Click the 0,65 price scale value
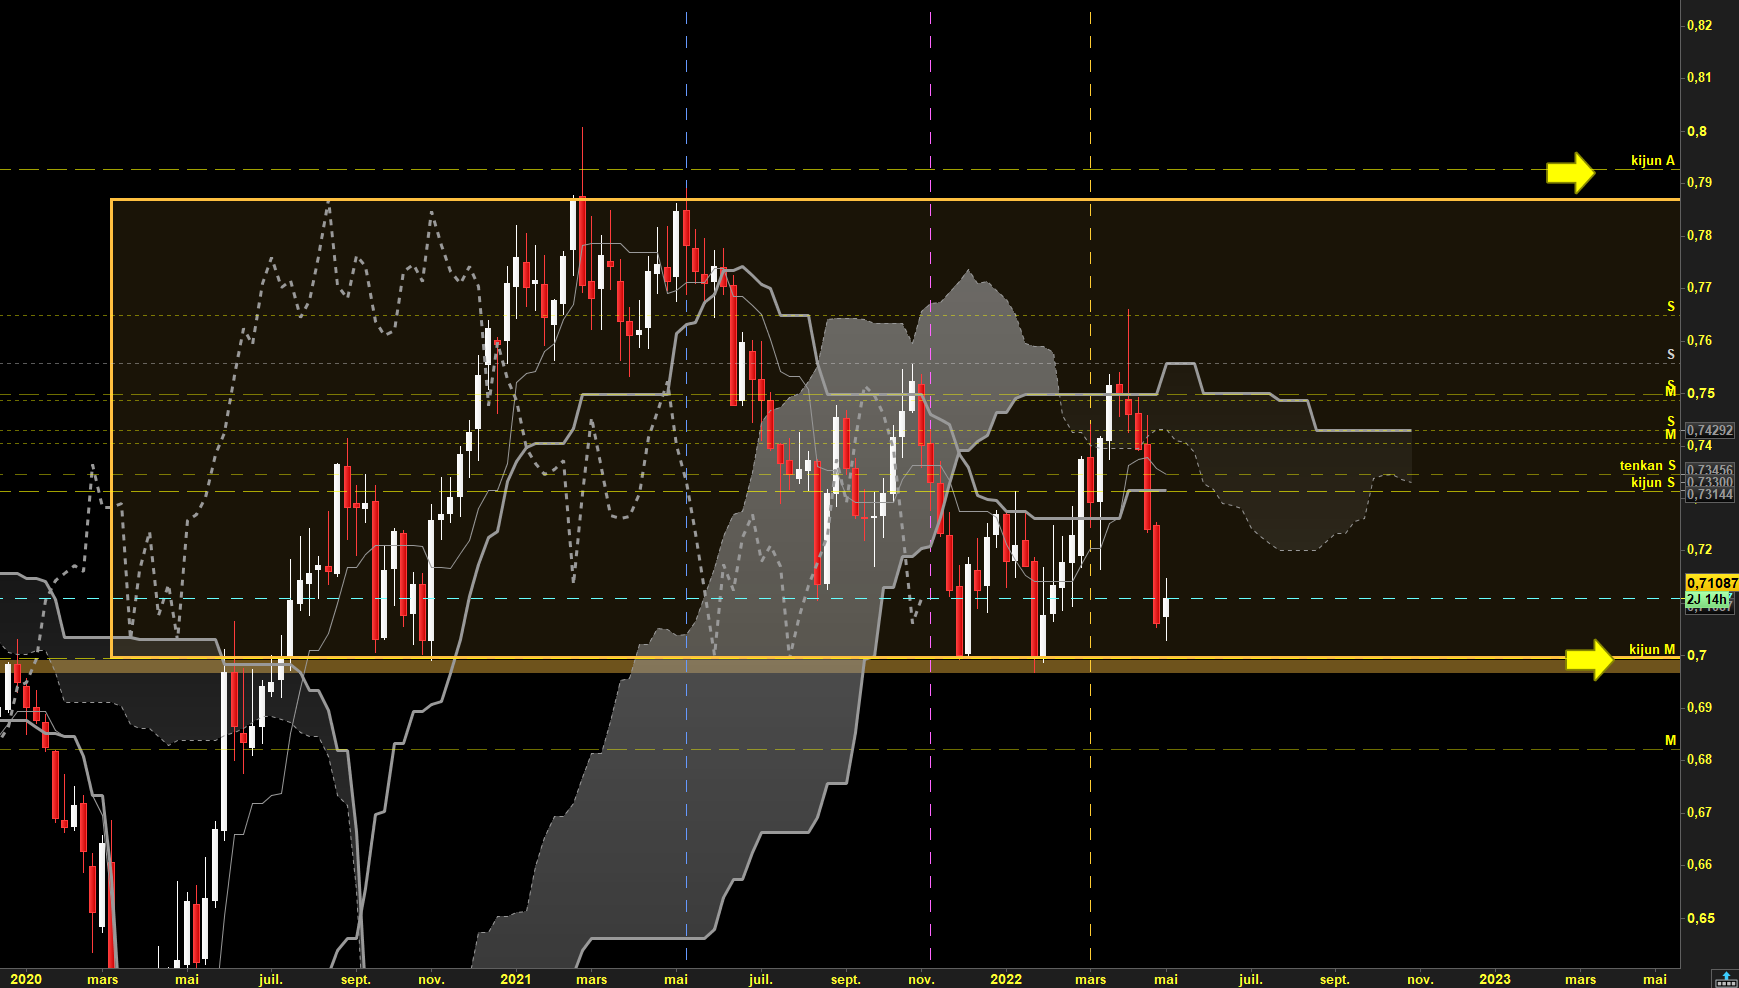 (x=1699, y=918)
